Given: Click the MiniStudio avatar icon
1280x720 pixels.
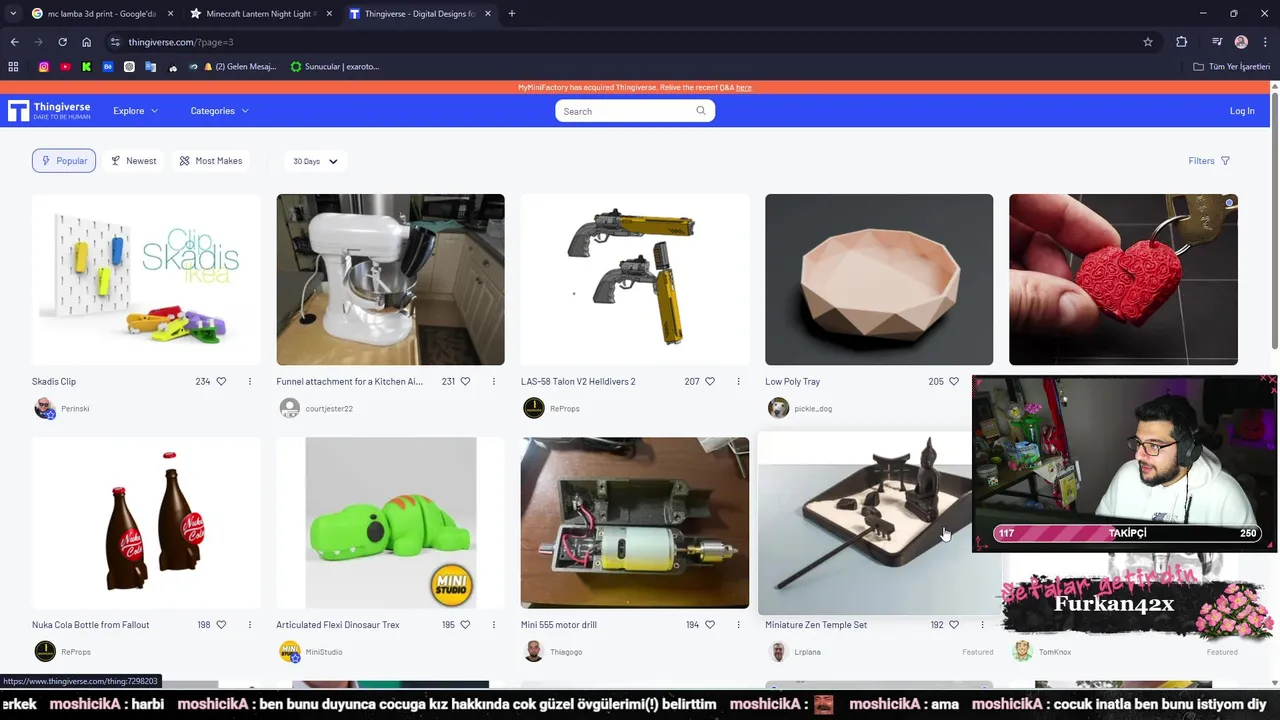Looking at the screenshot, I should click(290, 652).
